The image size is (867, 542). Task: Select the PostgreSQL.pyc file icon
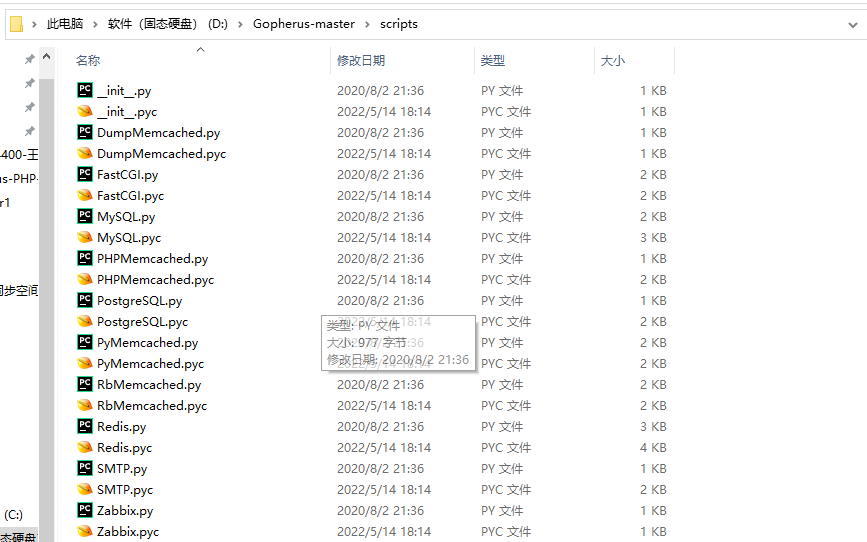(85, 321)
